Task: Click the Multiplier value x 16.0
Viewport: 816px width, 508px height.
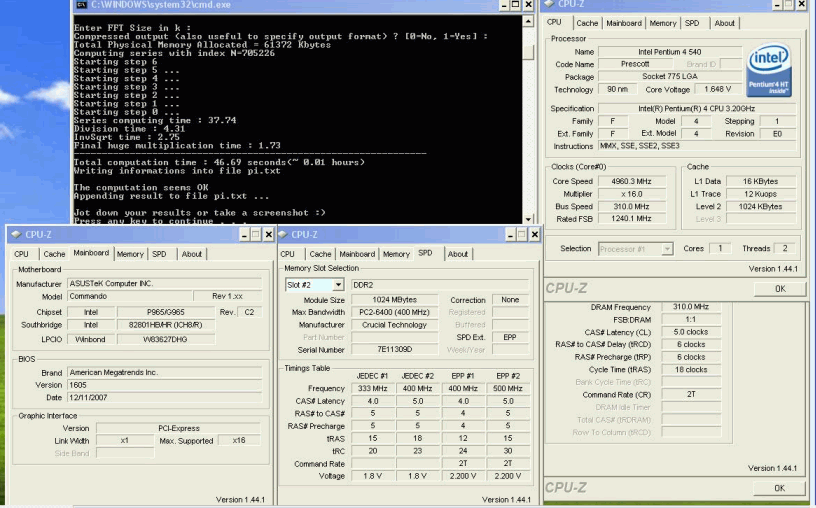Action: [631, 194]
